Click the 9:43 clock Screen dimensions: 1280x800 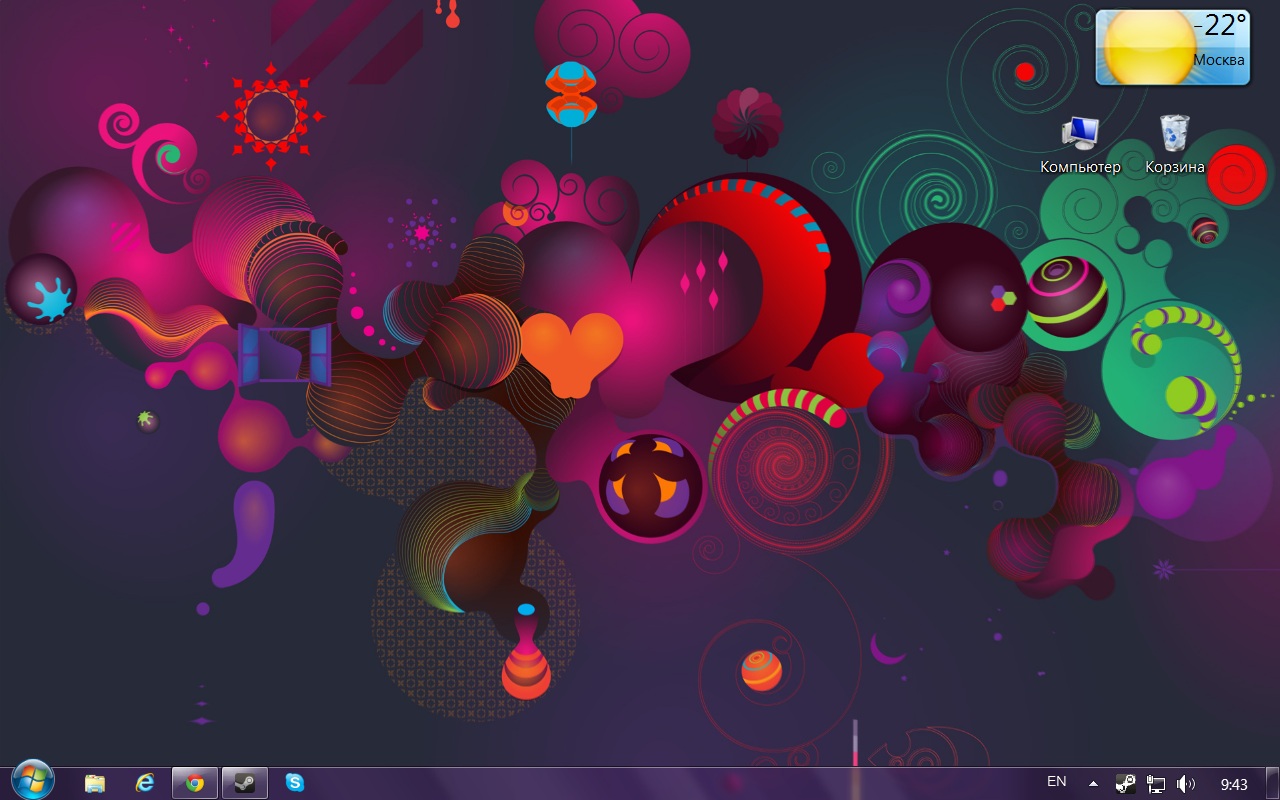tap(1234, 784)
